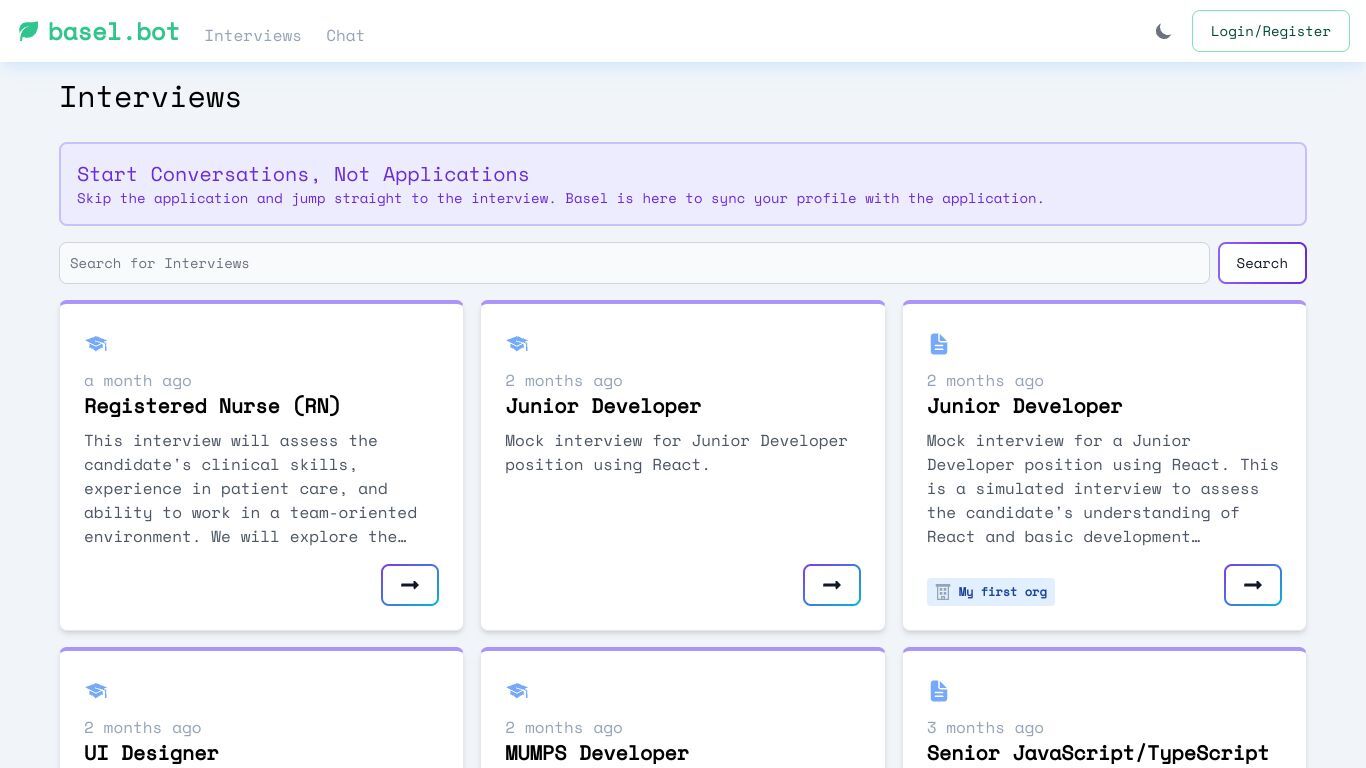Select the Registered Nurse (RN) title
Screen dimensions: 1366x768
pos(213,406)
